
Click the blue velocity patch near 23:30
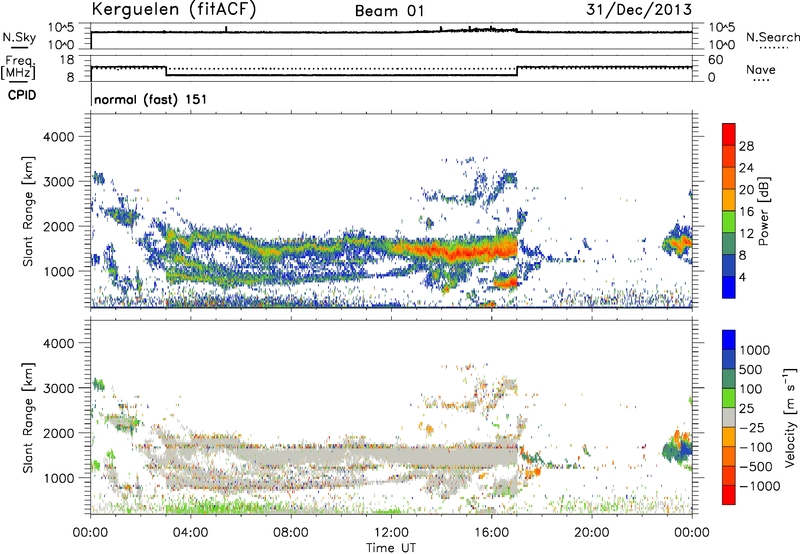click(686, 450)
